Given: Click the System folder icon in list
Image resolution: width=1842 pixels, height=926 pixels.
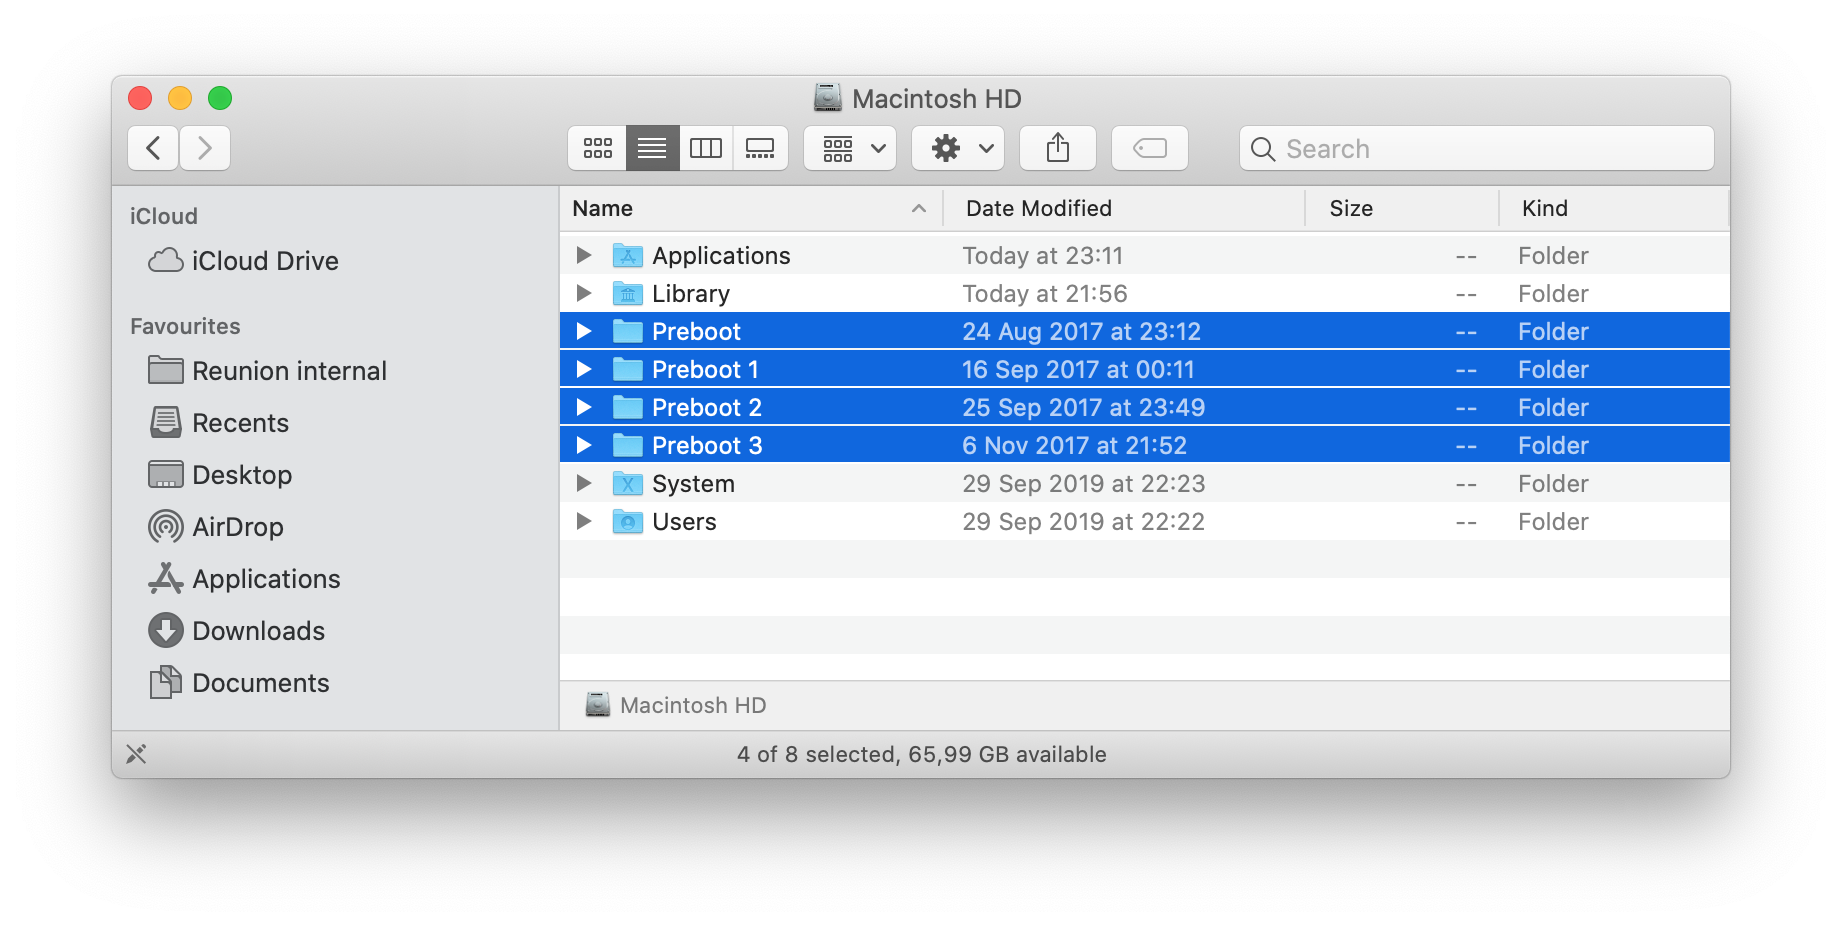Looking at the screenshot, I should pyautogui.click(x=627, y=483).
